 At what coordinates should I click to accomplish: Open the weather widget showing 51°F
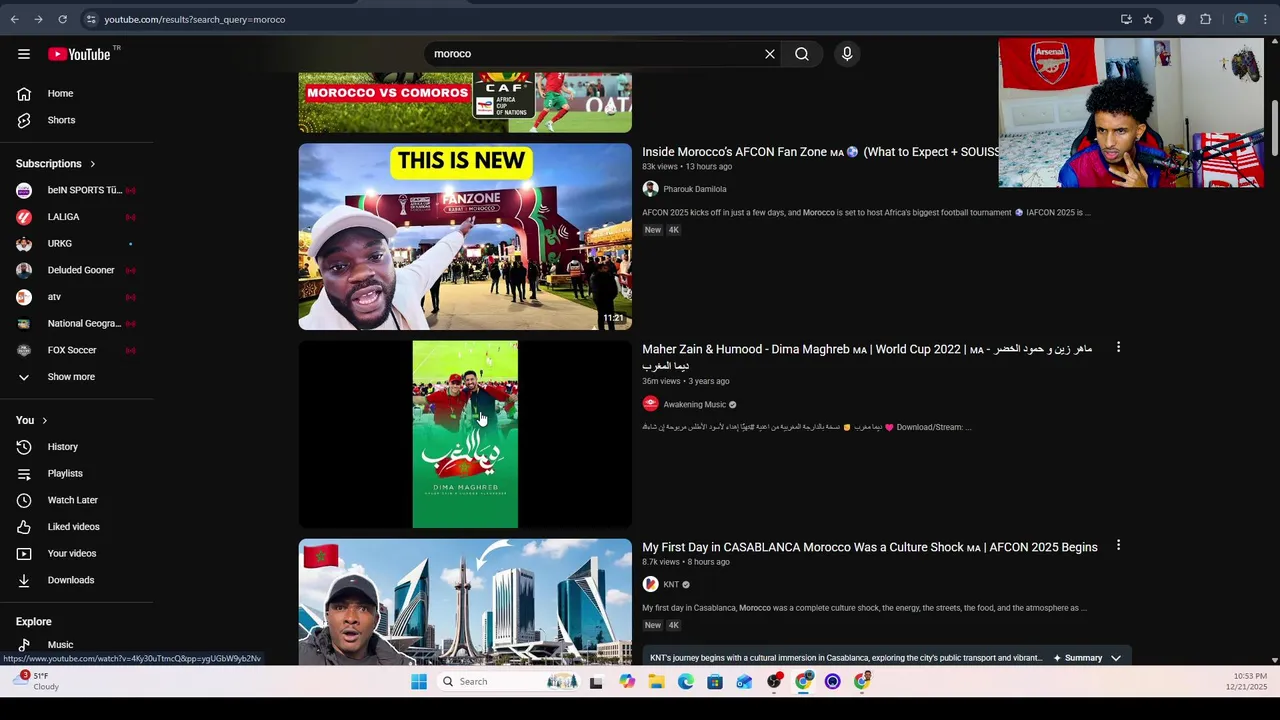click(38, 682)
